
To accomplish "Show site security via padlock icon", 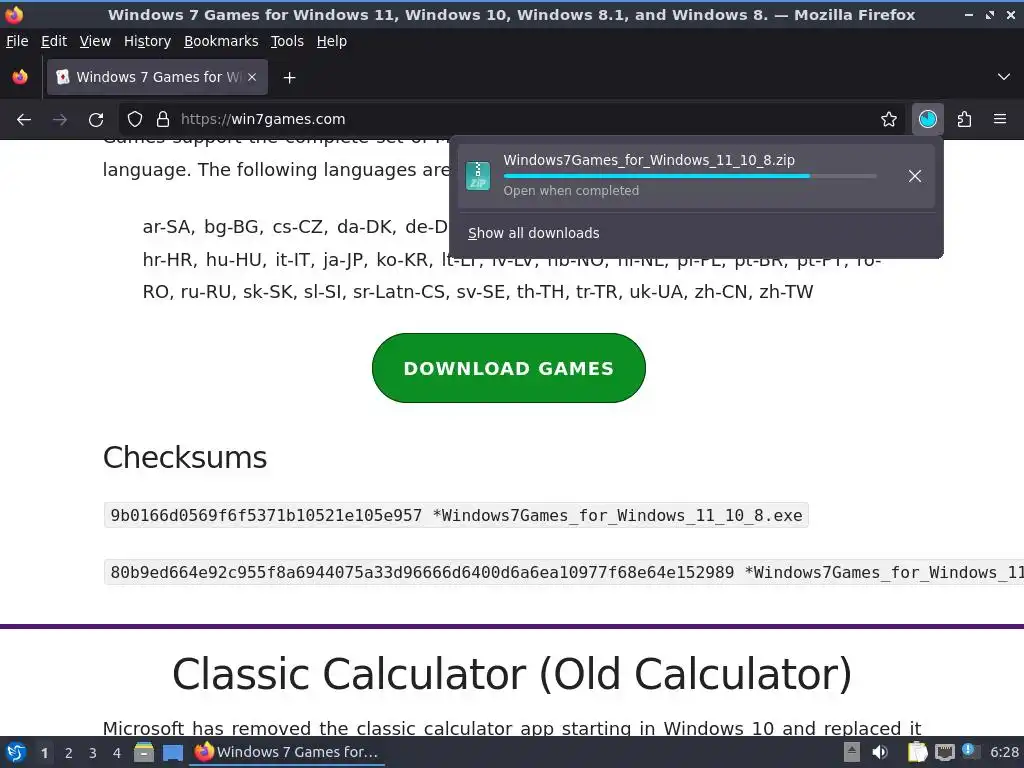I will coord(163,120).
